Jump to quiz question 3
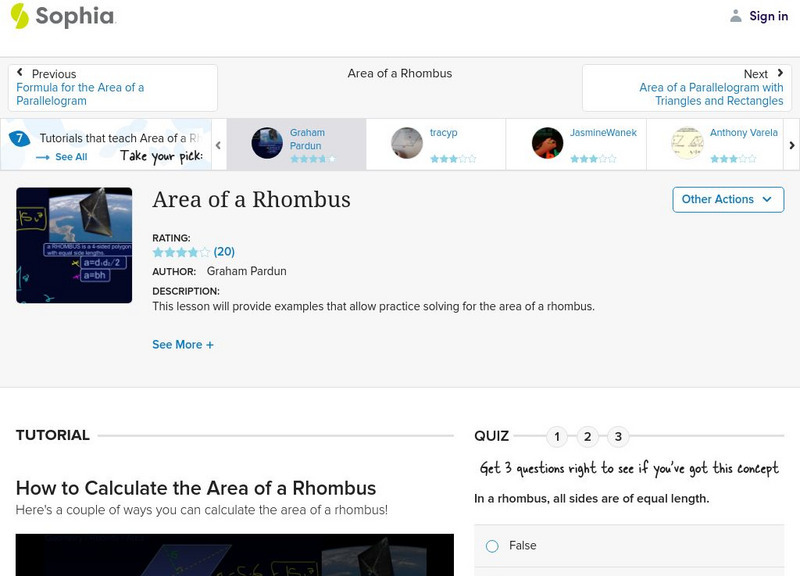This screenshot has width=800, height=576. pyautogui.click(x=618, y=437)
